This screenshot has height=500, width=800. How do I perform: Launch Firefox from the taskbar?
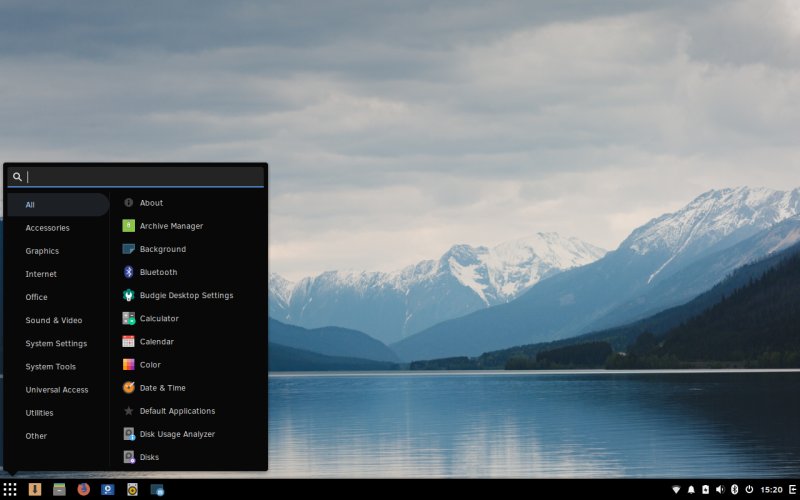84,489
